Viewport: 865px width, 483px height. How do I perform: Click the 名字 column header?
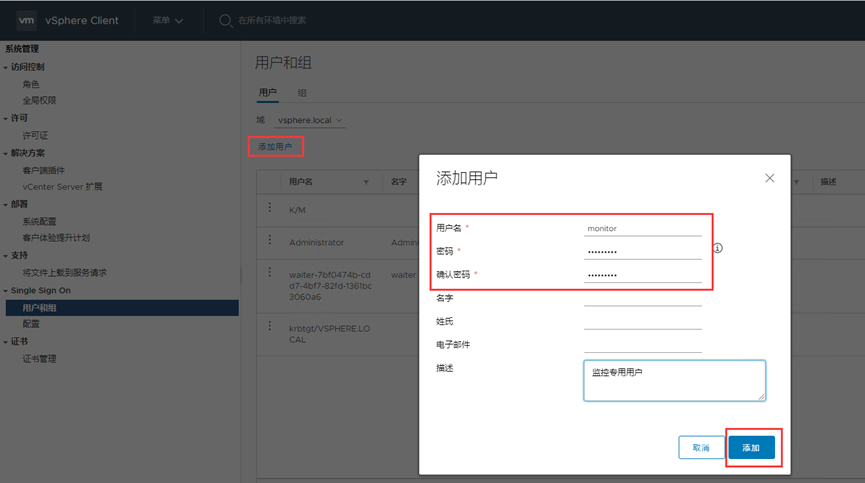(399, 181)
